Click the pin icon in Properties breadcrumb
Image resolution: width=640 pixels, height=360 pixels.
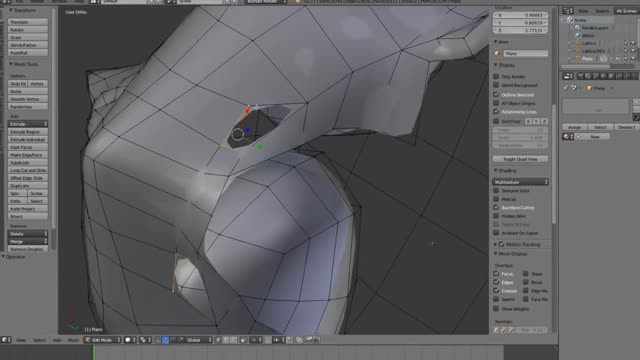566,88
